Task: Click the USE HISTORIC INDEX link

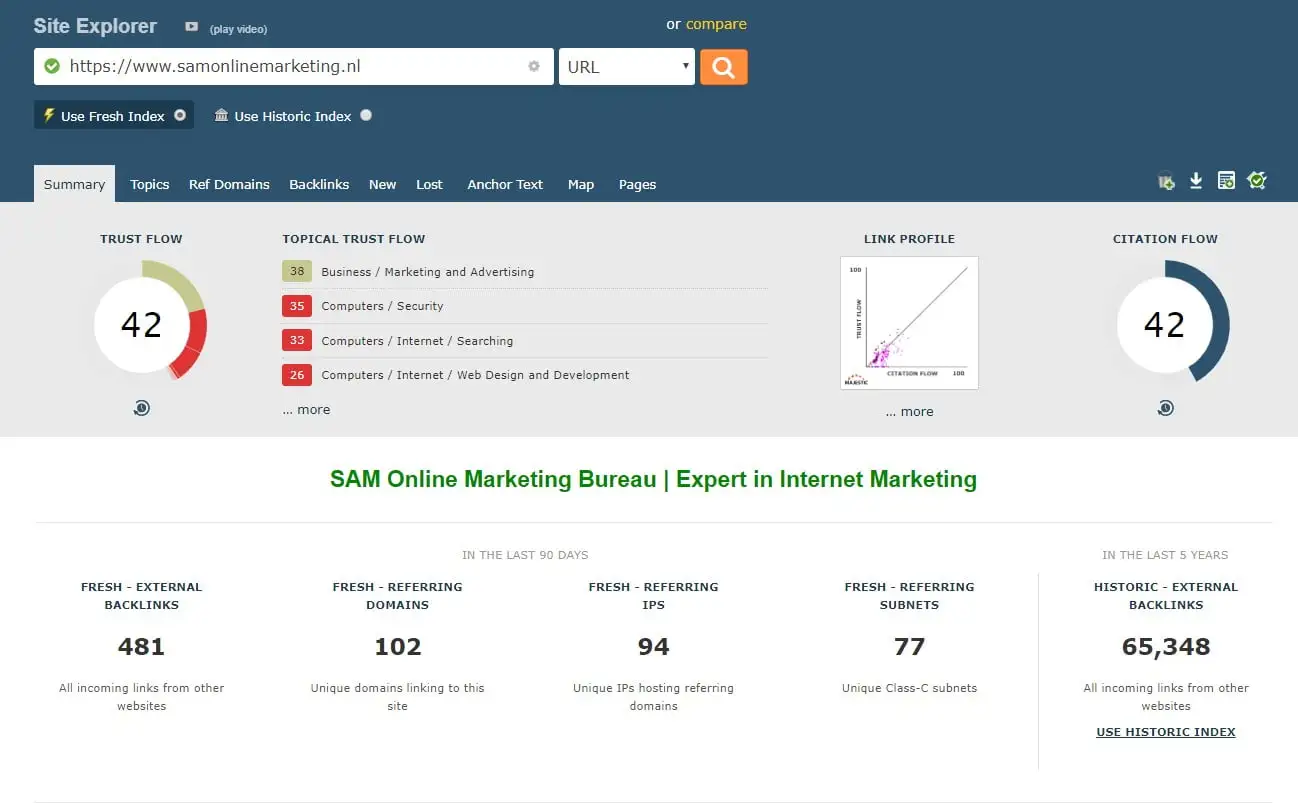Action: pos(1166,732)
